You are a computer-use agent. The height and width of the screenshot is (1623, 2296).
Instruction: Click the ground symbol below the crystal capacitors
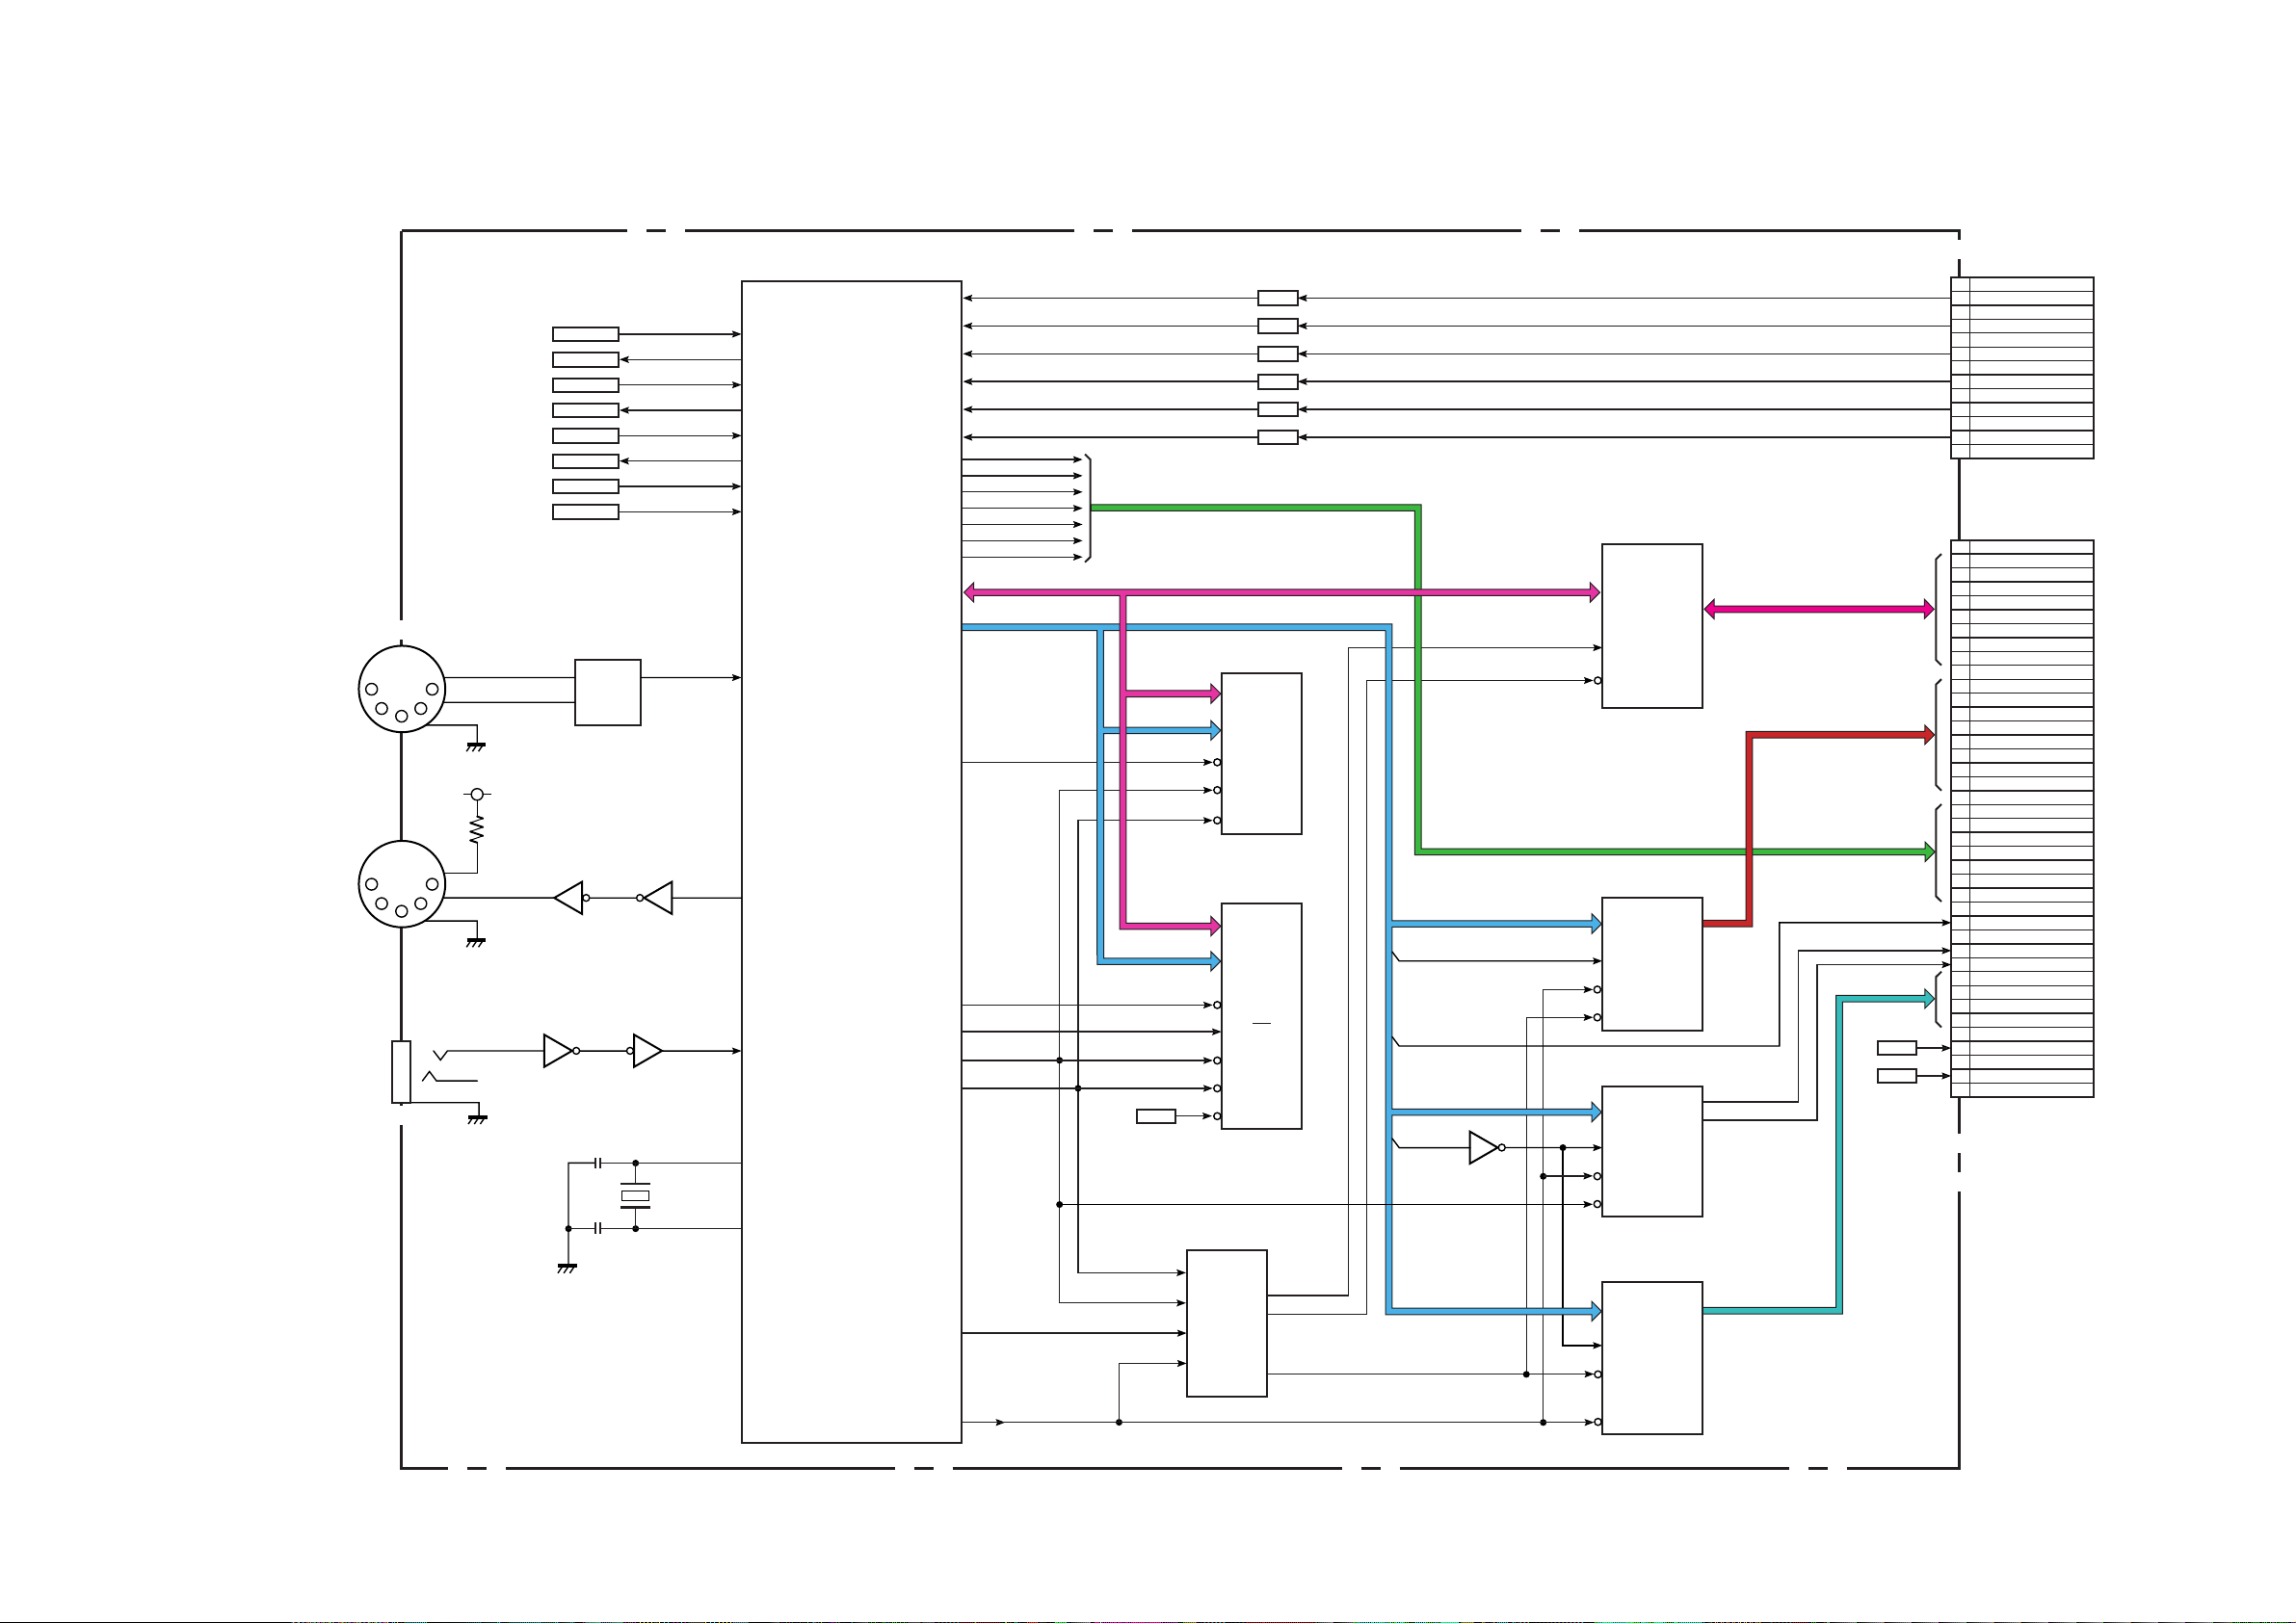pos(567,1267)
